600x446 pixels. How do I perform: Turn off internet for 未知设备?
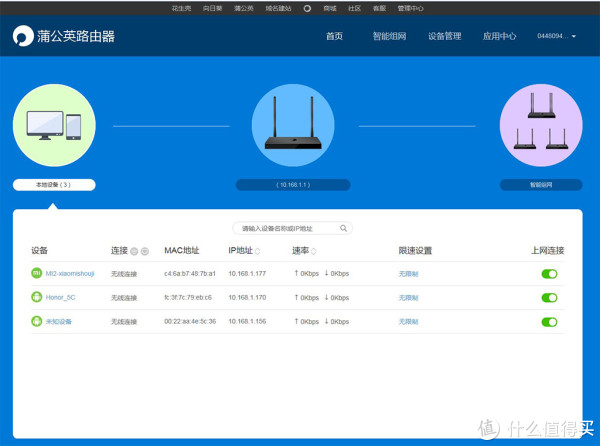[549, 322]
